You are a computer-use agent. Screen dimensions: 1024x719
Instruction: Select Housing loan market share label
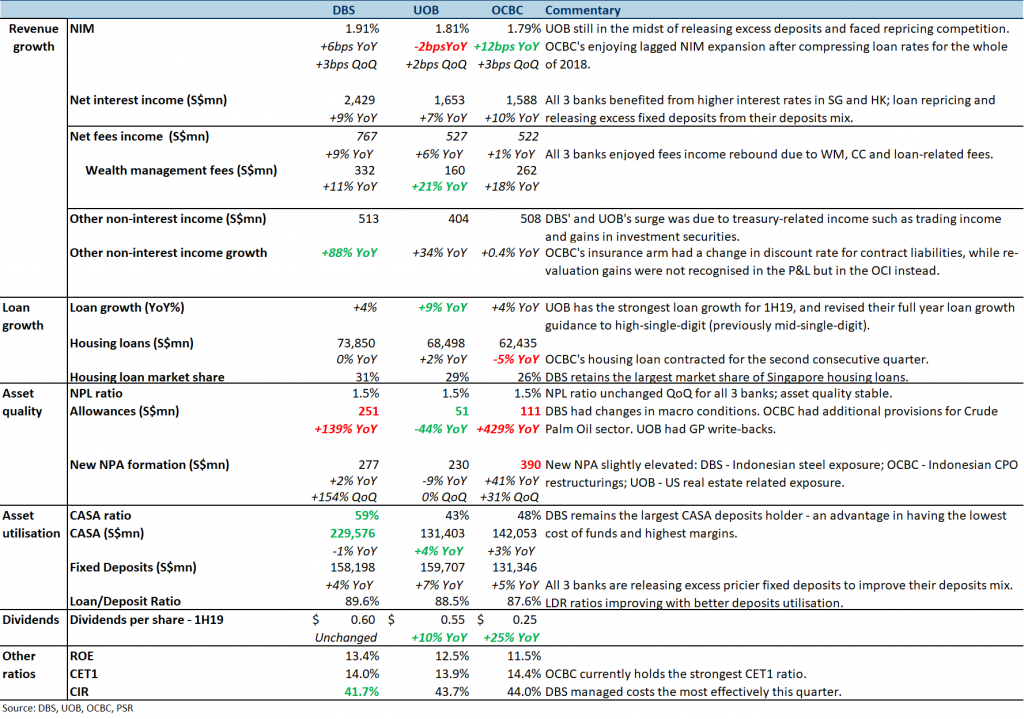click(147, 377)
